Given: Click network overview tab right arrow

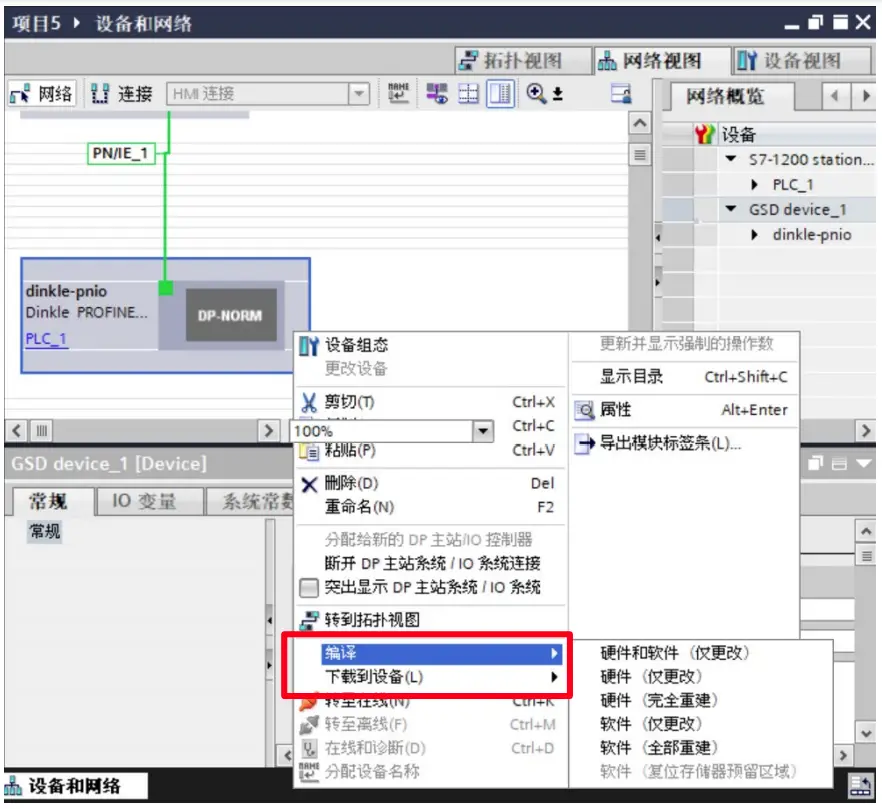Looking at the screenshot, I should click(x=865, y=96).
